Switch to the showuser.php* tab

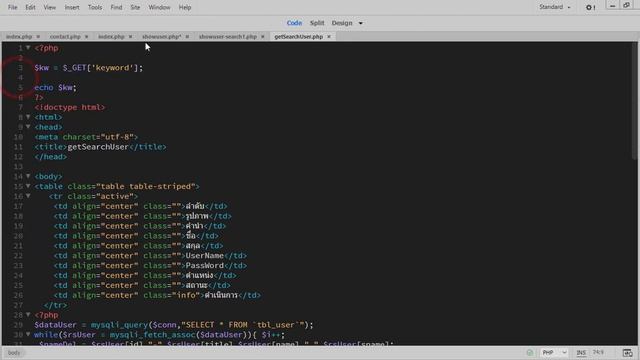[162, 37]
